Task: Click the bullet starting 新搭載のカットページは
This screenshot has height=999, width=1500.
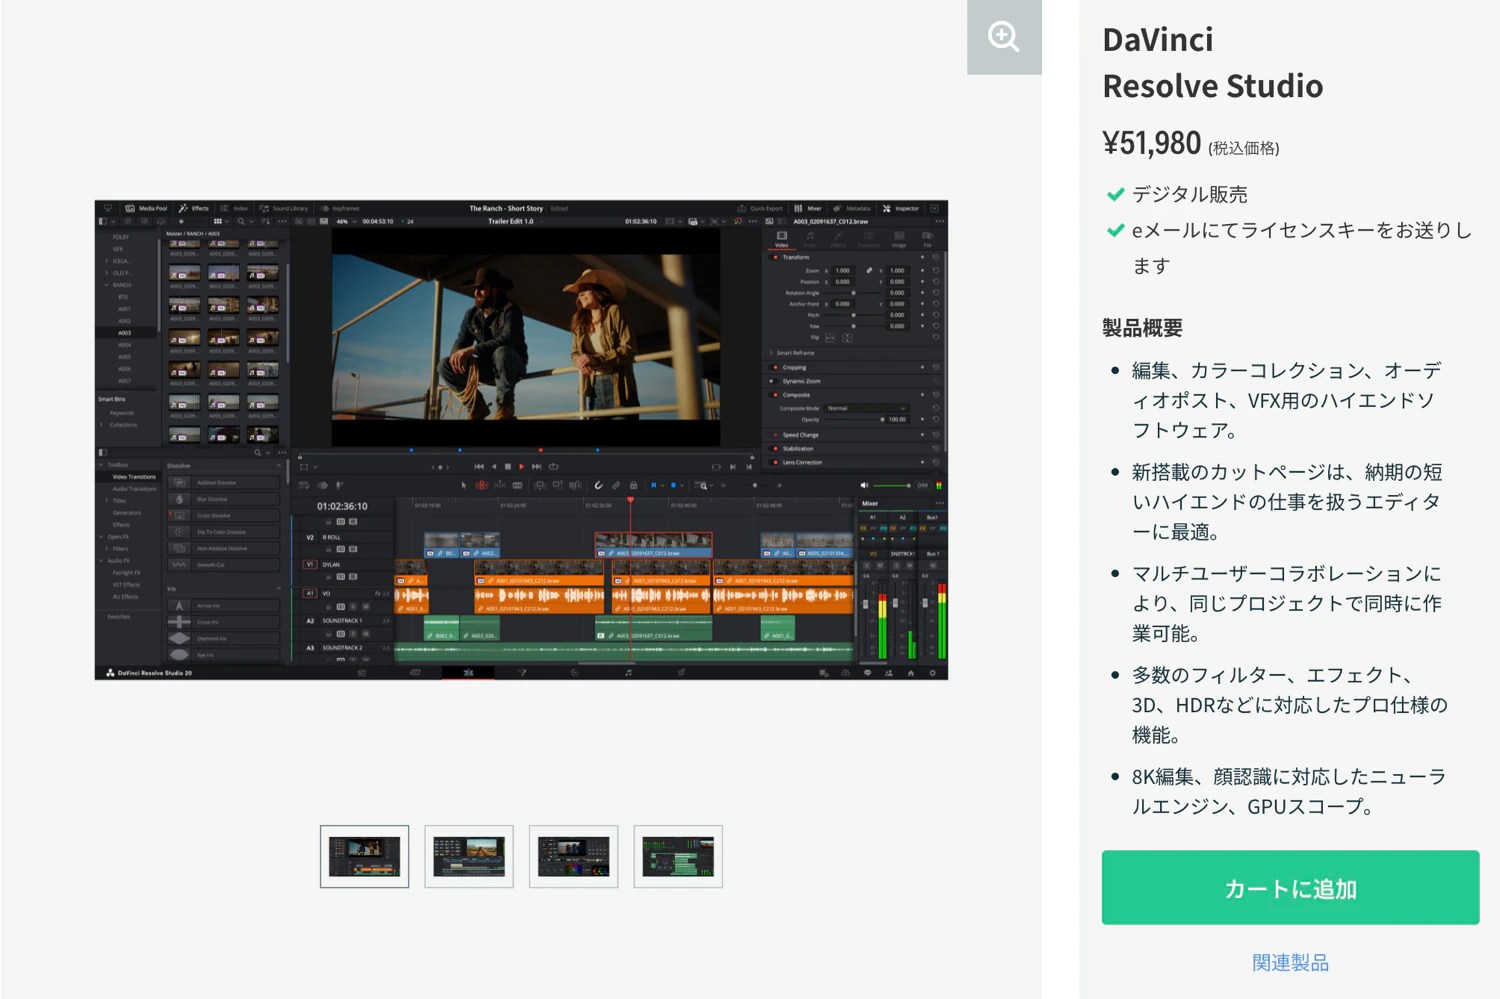Action: click(x=1287, y=502)
